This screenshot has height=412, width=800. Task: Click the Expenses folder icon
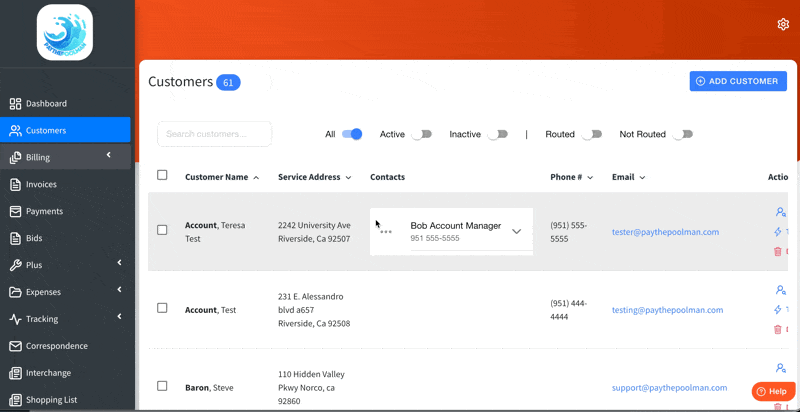(15, 292)
